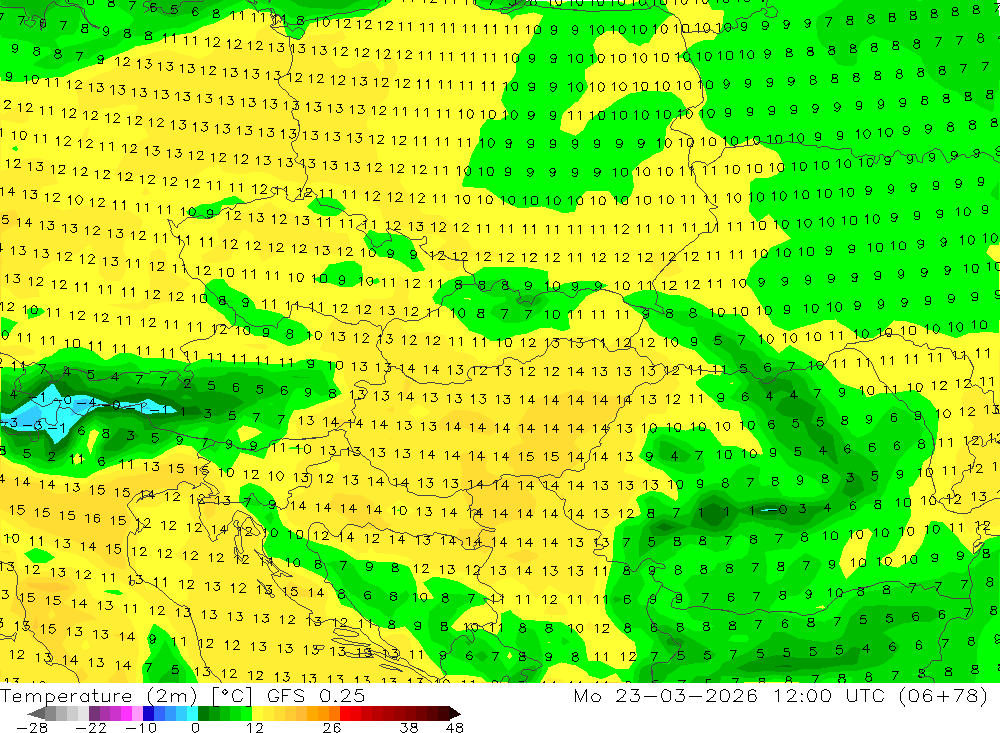
Task: Click the '12' legend label under the colorbar
Action: coord(254,728)
